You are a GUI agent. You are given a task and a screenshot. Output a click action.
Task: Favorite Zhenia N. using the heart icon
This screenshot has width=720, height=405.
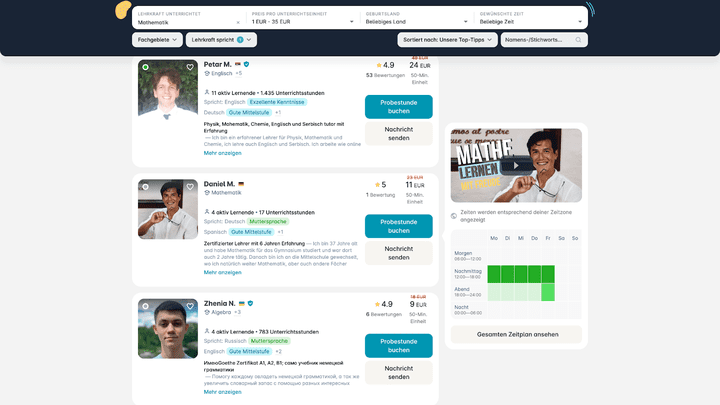click(x=190, y=305)
